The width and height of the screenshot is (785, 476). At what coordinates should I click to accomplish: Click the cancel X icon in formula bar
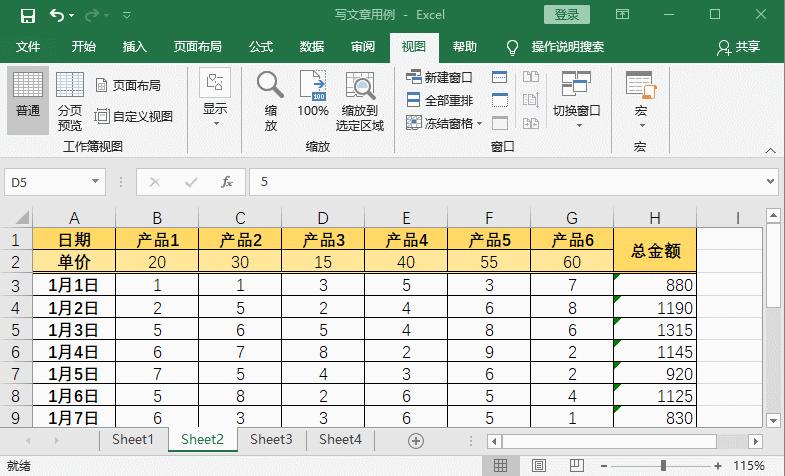(155, 182)
